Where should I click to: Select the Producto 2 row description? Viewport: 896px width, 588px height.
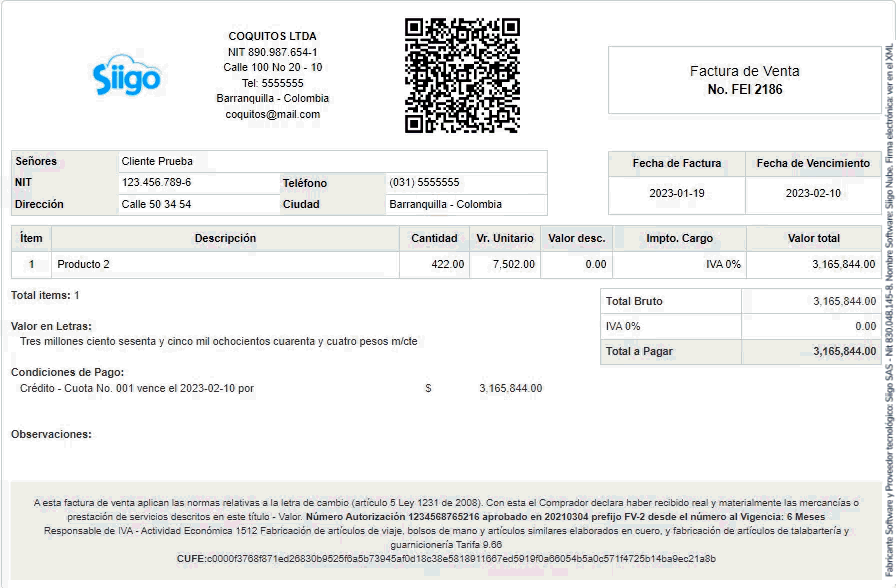pyautogui.click(x=84, y=264)
